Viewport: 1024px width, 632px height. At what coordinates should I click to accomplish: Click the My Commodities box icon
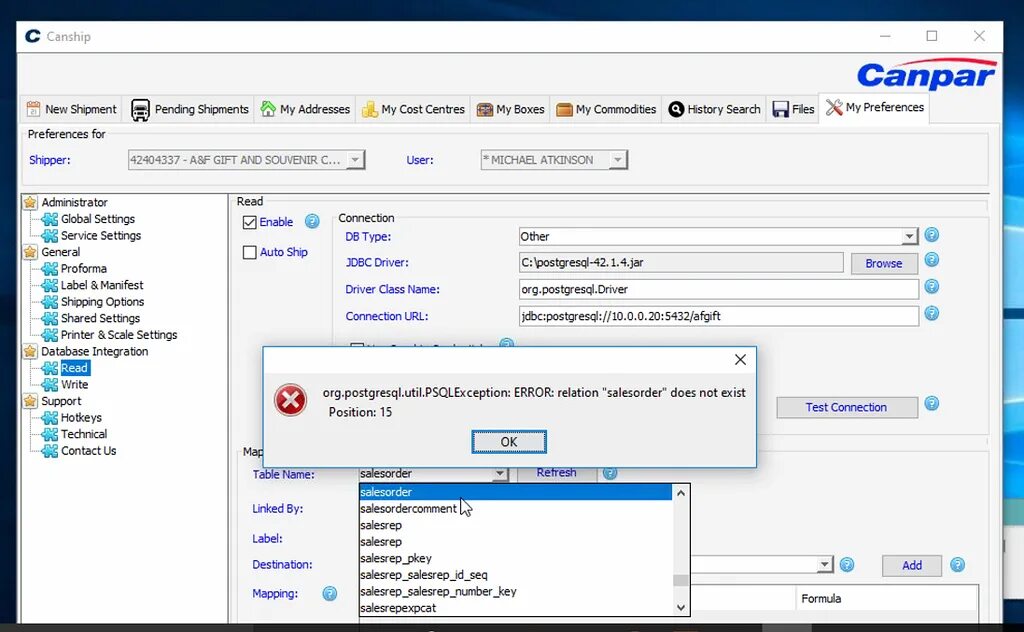point(564,110)
